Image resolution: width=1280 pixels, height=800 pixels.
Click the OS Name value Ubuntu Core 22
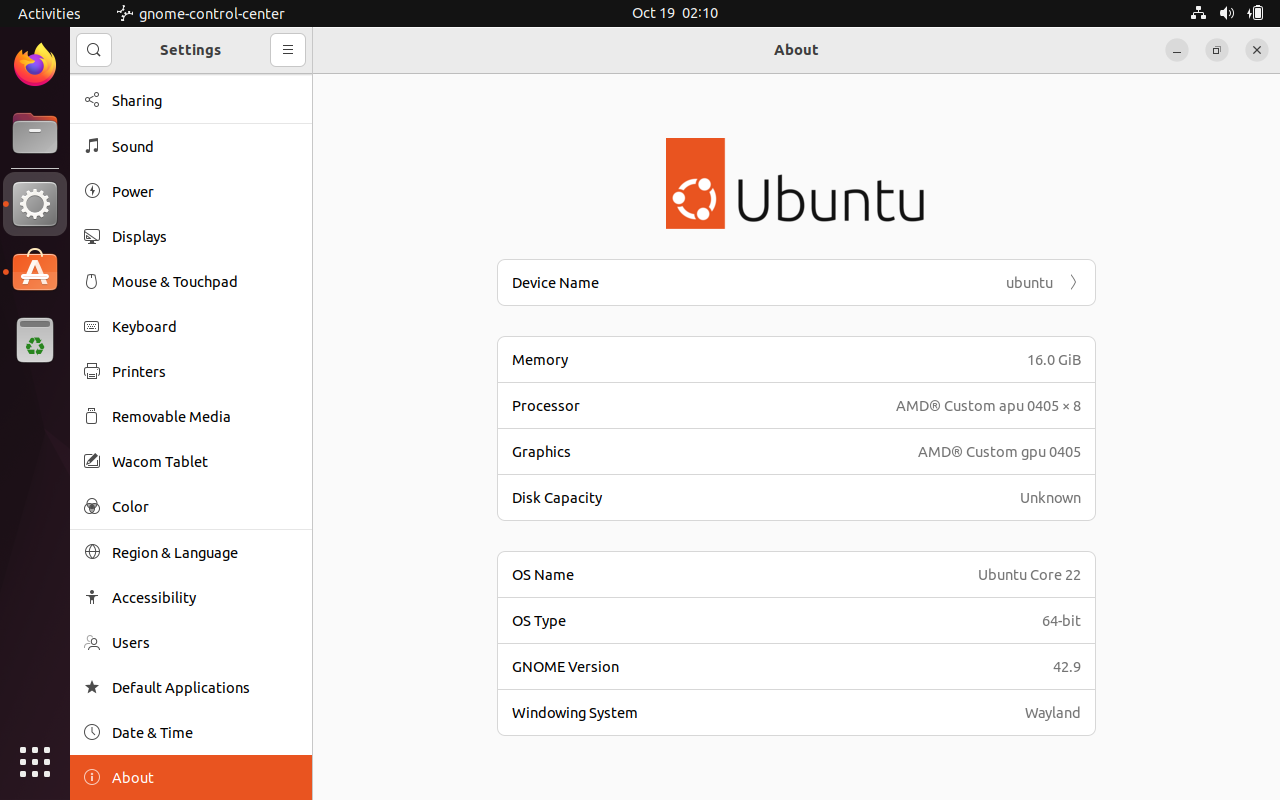click(1029, 575)
